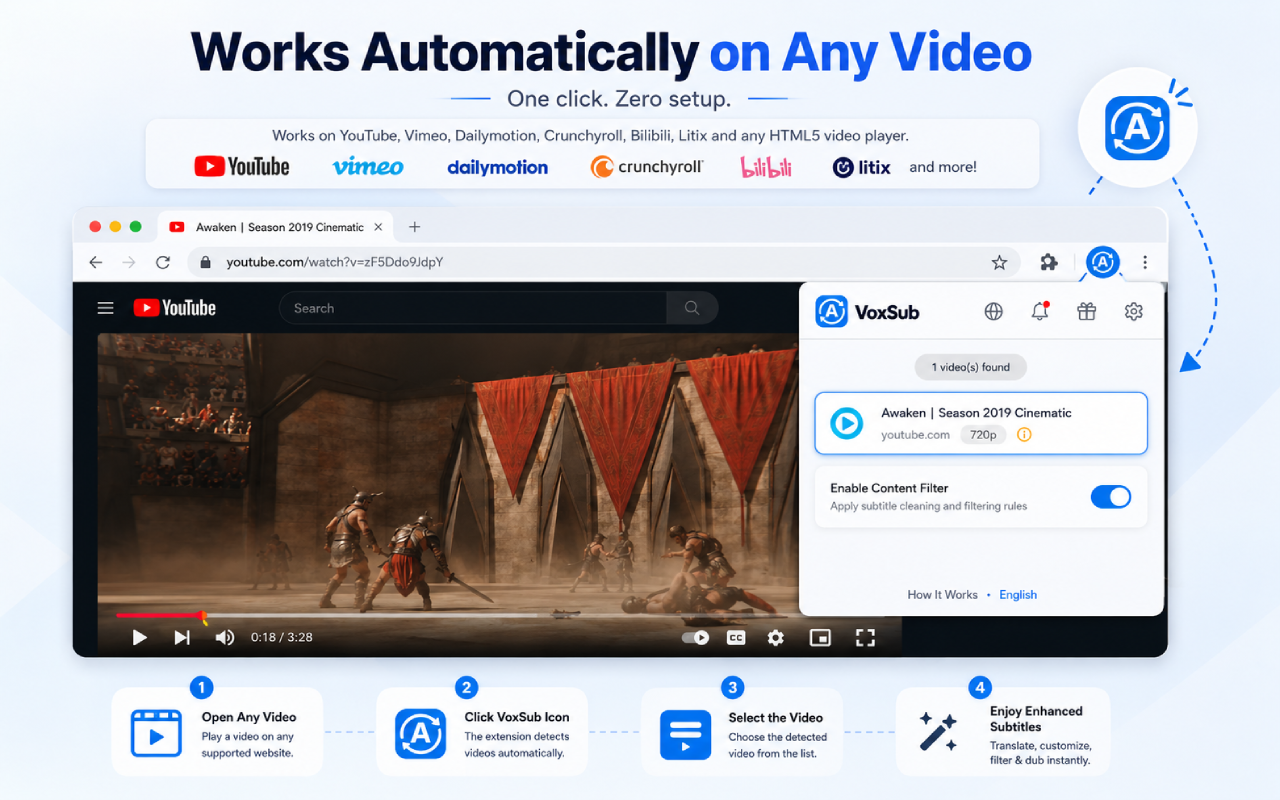1280x800 pixels.
Task: Seek in the red video progress bar
Action: click(x=160, y=615)
